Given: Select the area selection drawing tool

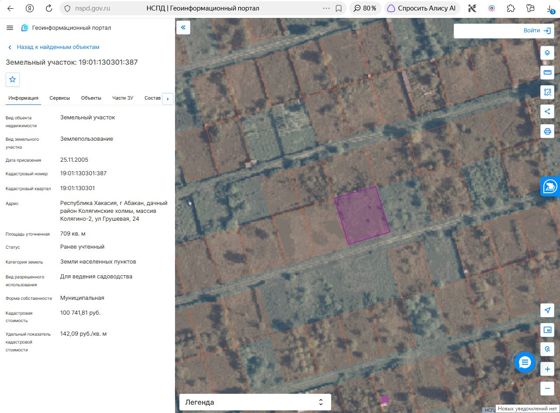Looking at the screenshot, I should [x=547, y=92].
